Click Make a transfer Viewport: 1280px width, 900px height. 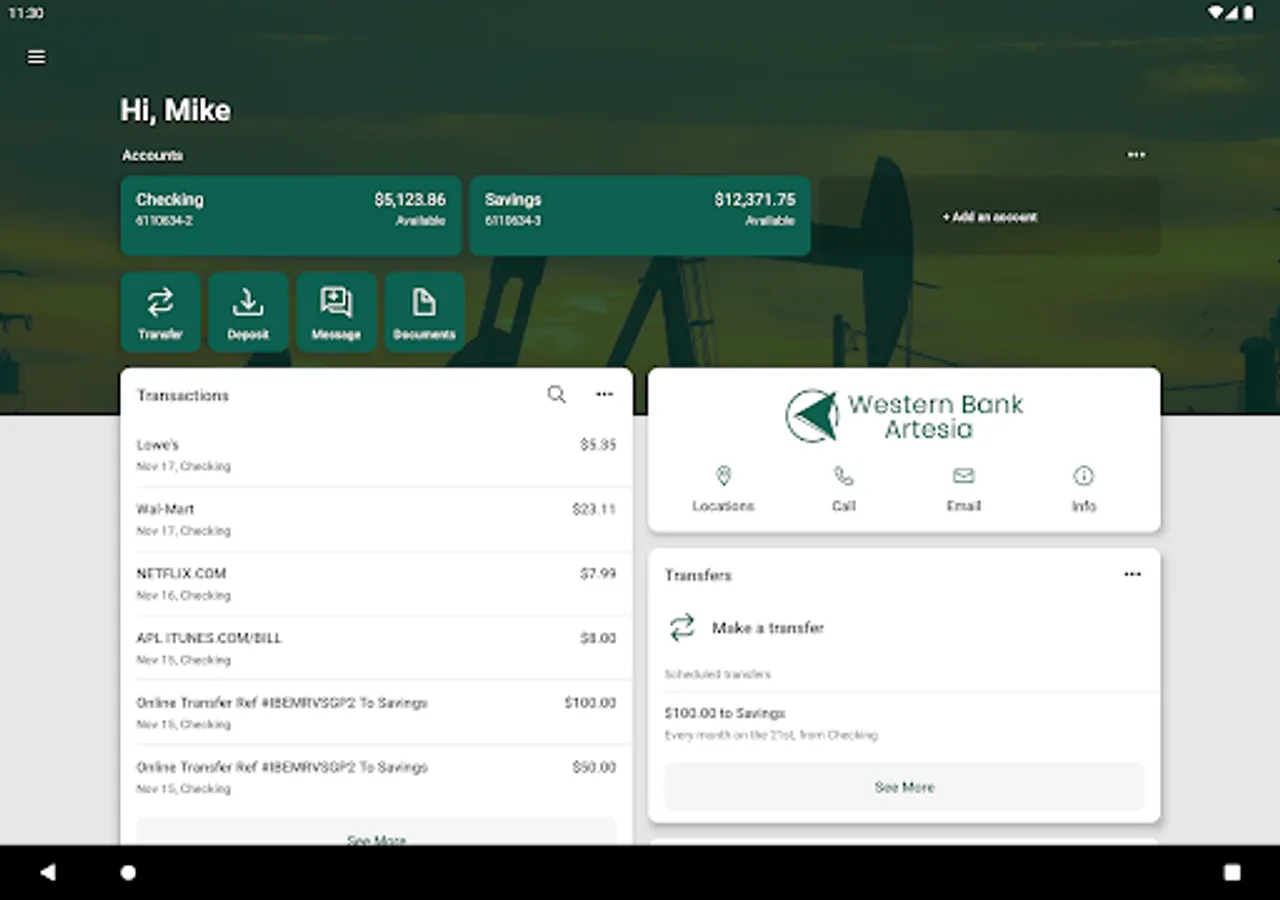(x=767, y=628)
